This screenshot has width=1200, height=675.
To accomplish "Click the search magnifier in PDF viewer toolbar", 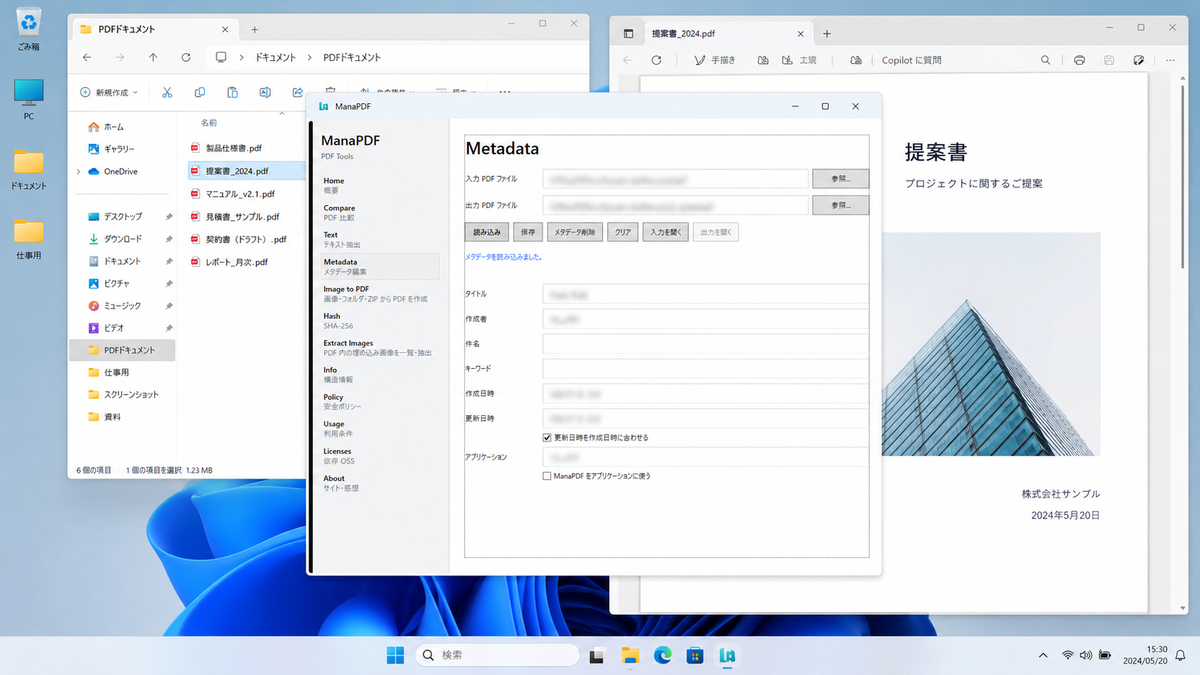I will pyautogui.click(x=1045, y=60).
